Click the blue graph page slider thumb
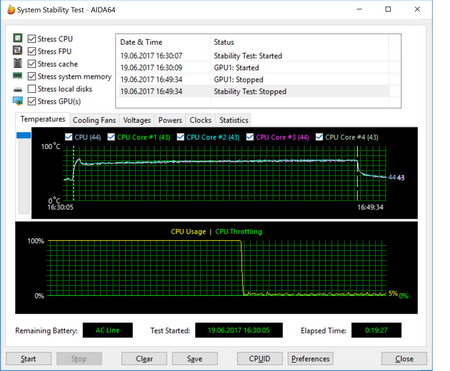450x371 pixels. tap(24, 135)
